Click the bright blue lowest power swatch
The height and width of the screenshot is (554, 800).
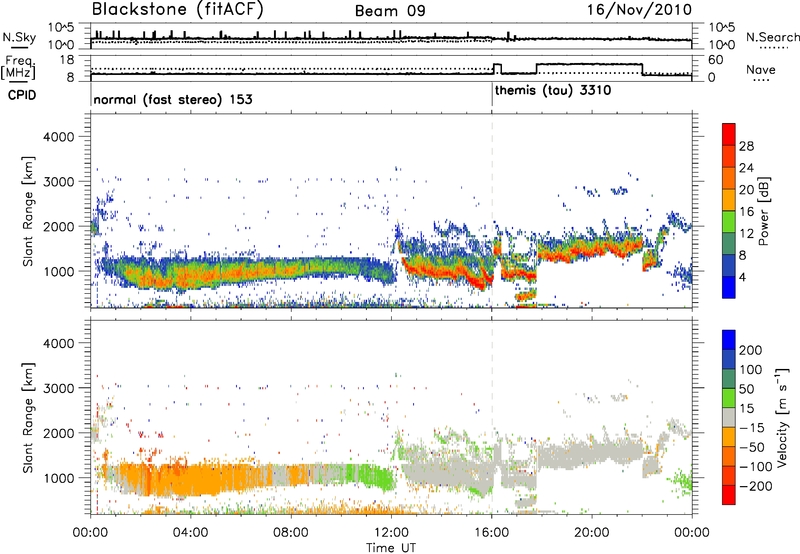pyautogui.click(x=729, y=288)
